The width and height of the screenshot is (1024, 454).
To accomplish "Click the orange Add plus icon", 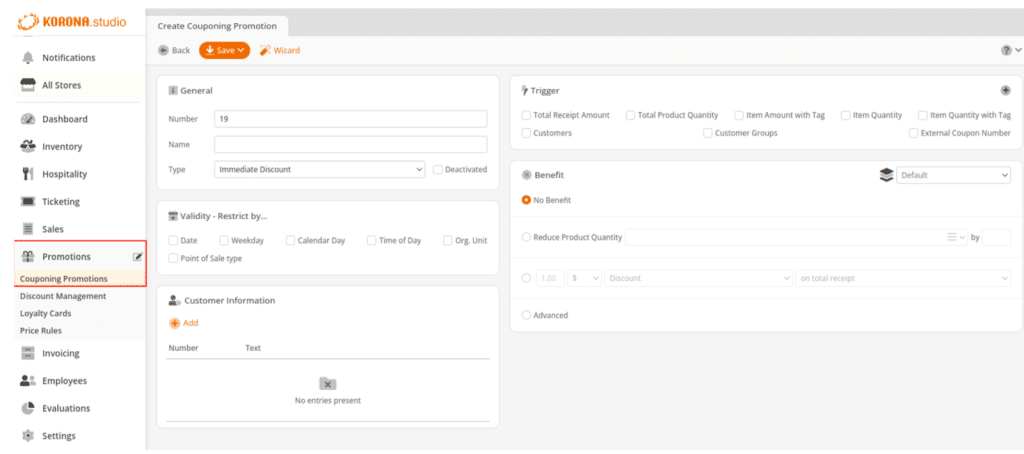I will [x=175, y=323].
